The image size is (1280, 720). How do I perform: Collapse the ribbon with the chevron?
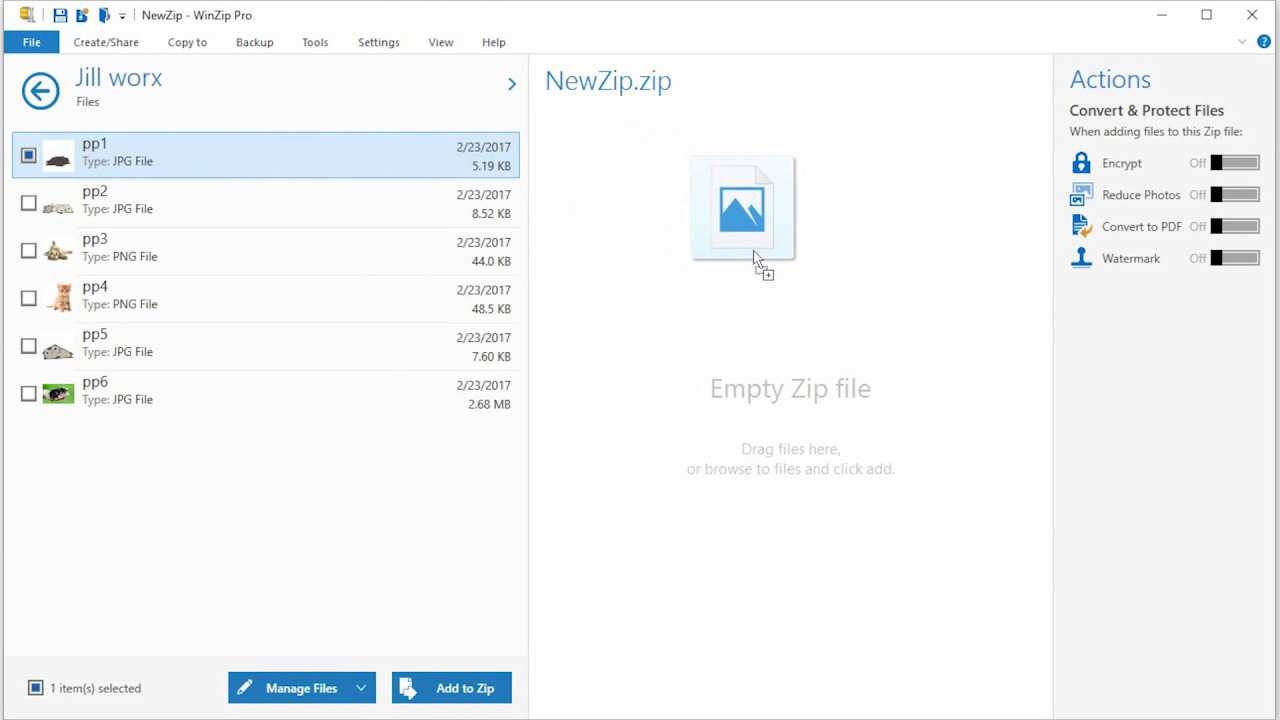(1242, 42)
